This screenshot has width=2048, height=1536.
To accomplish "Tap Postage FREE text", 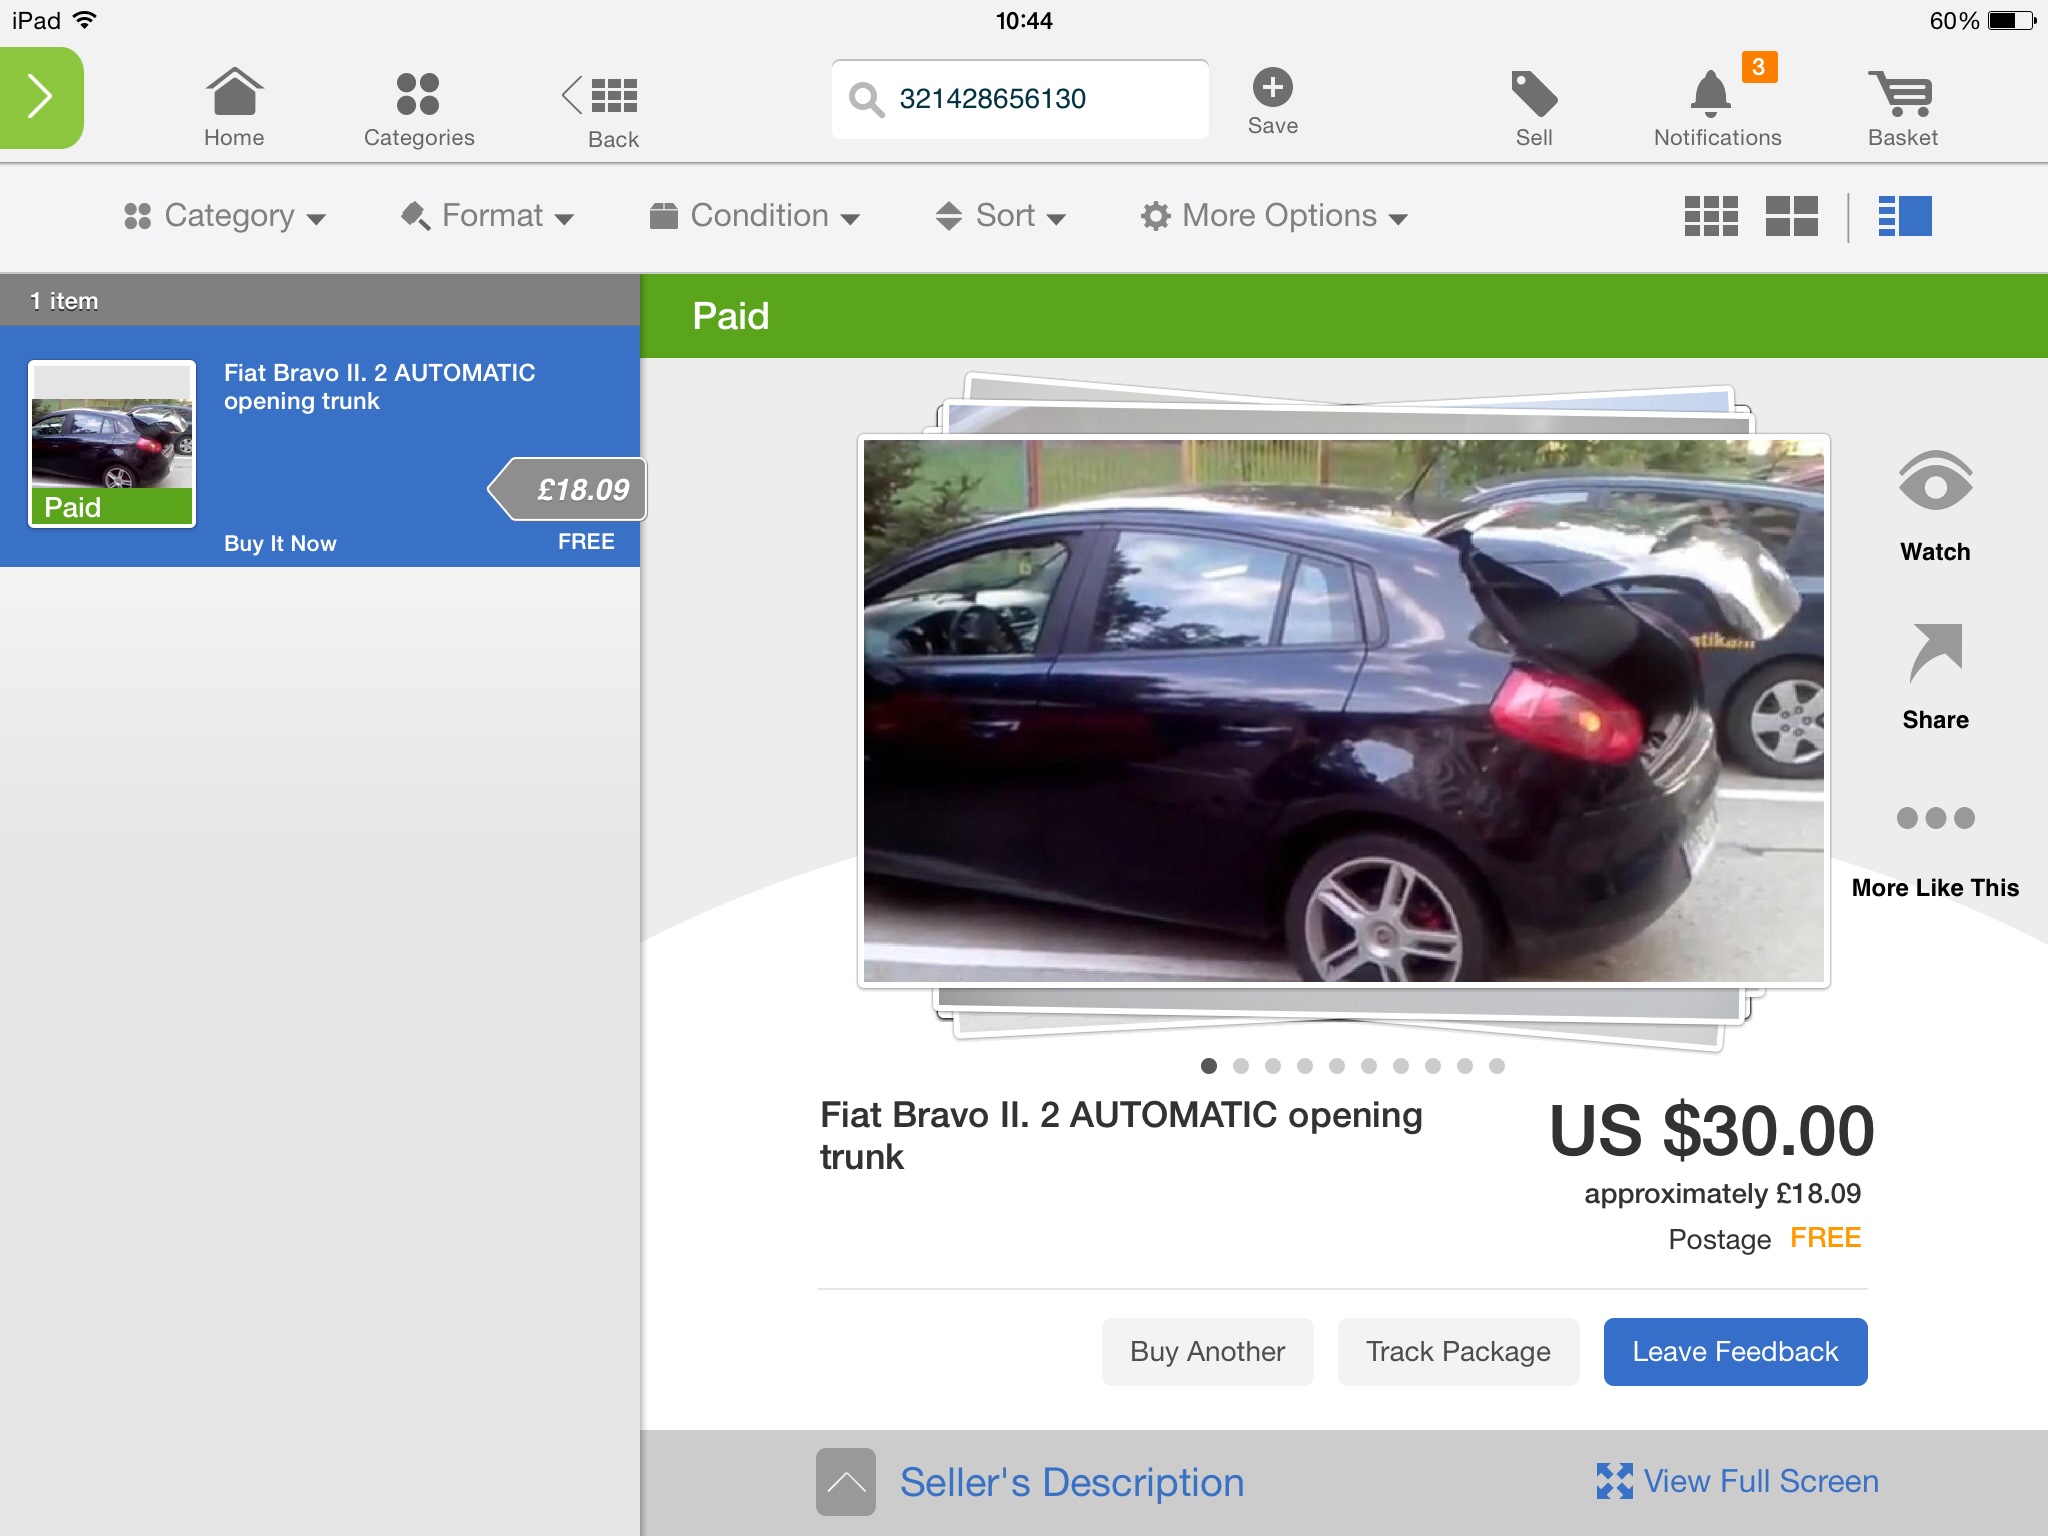I will 1764,1239.
